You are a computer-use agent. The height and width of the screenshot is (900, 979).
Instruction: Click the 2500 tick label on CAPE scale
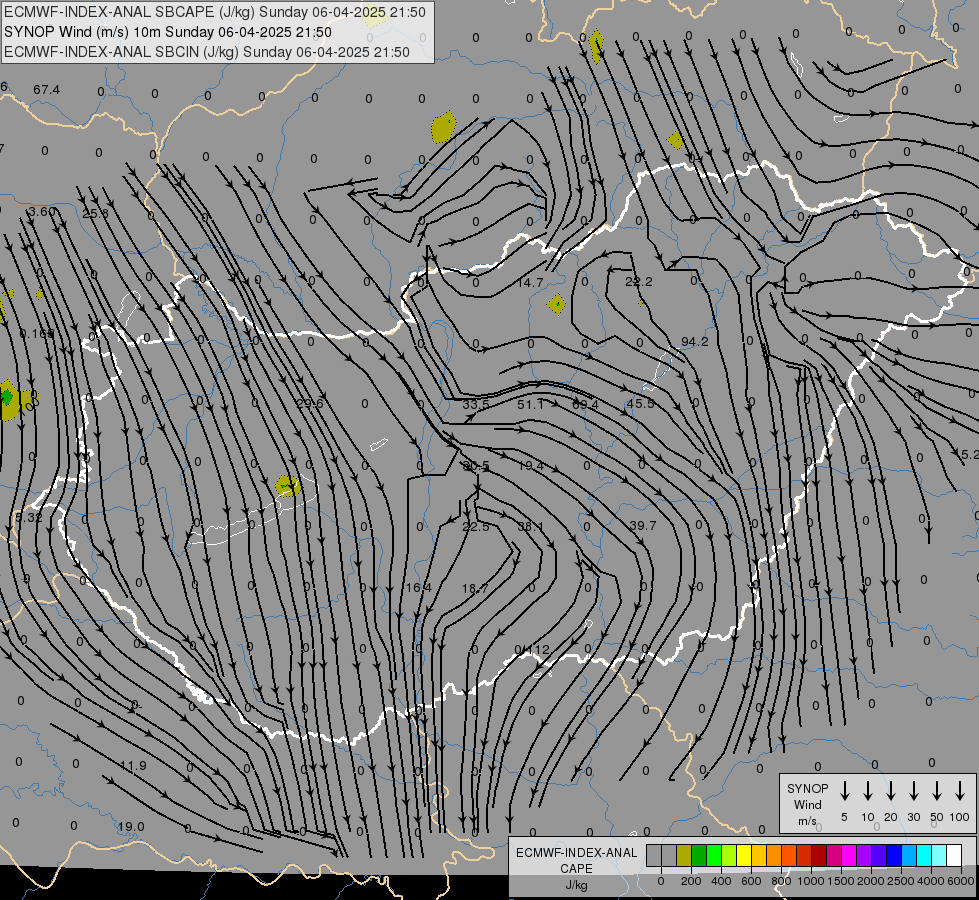[900, 881]
